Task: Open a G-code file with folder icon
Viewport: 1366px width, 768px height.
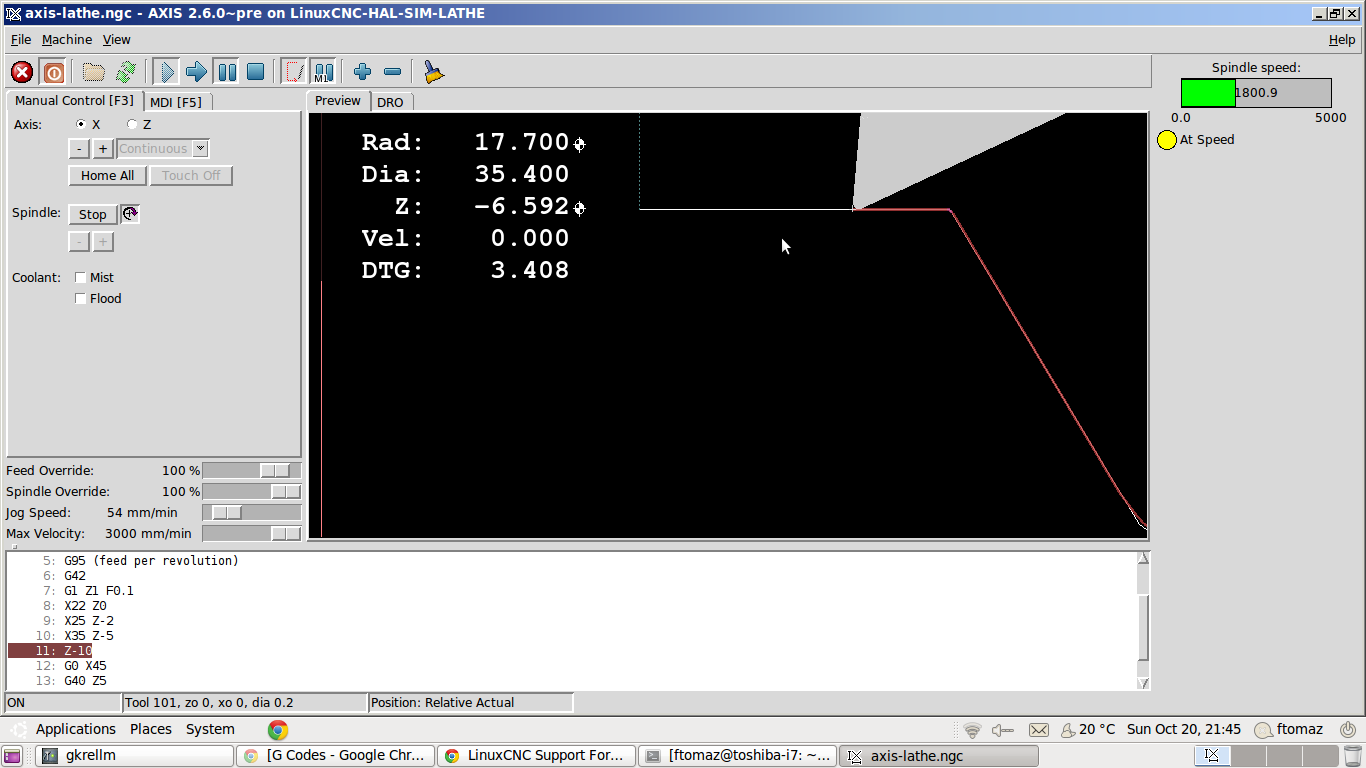Action: (x=94, y=72)
